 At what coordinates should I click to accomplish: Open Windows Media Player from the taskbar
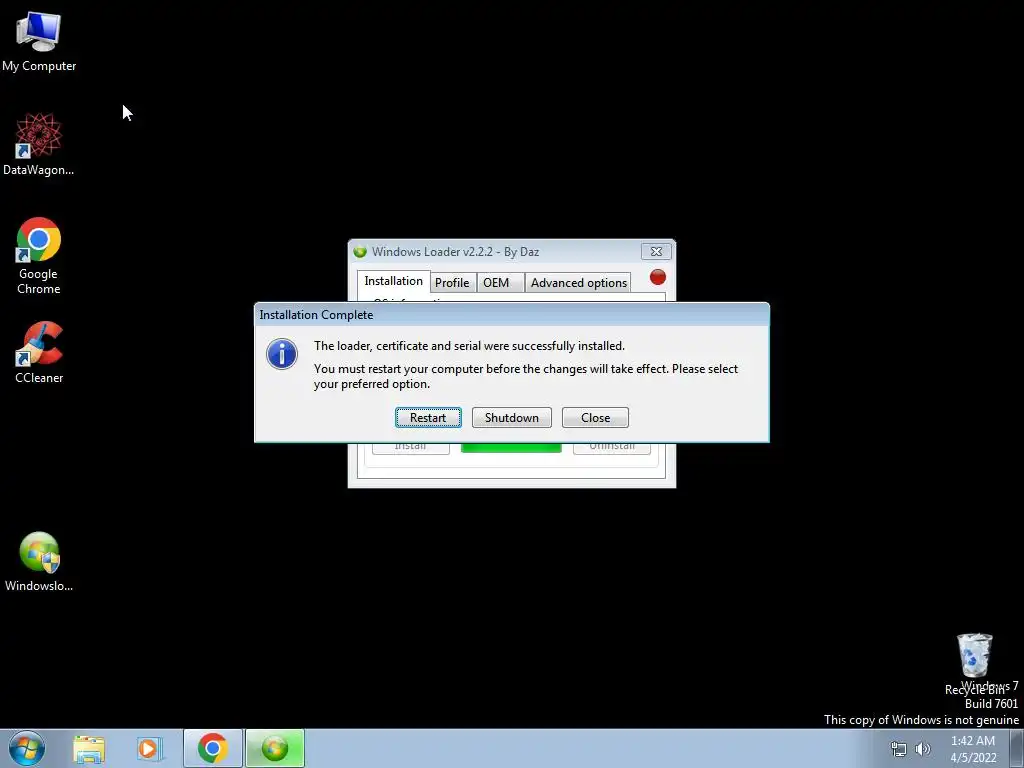point(149,749)
